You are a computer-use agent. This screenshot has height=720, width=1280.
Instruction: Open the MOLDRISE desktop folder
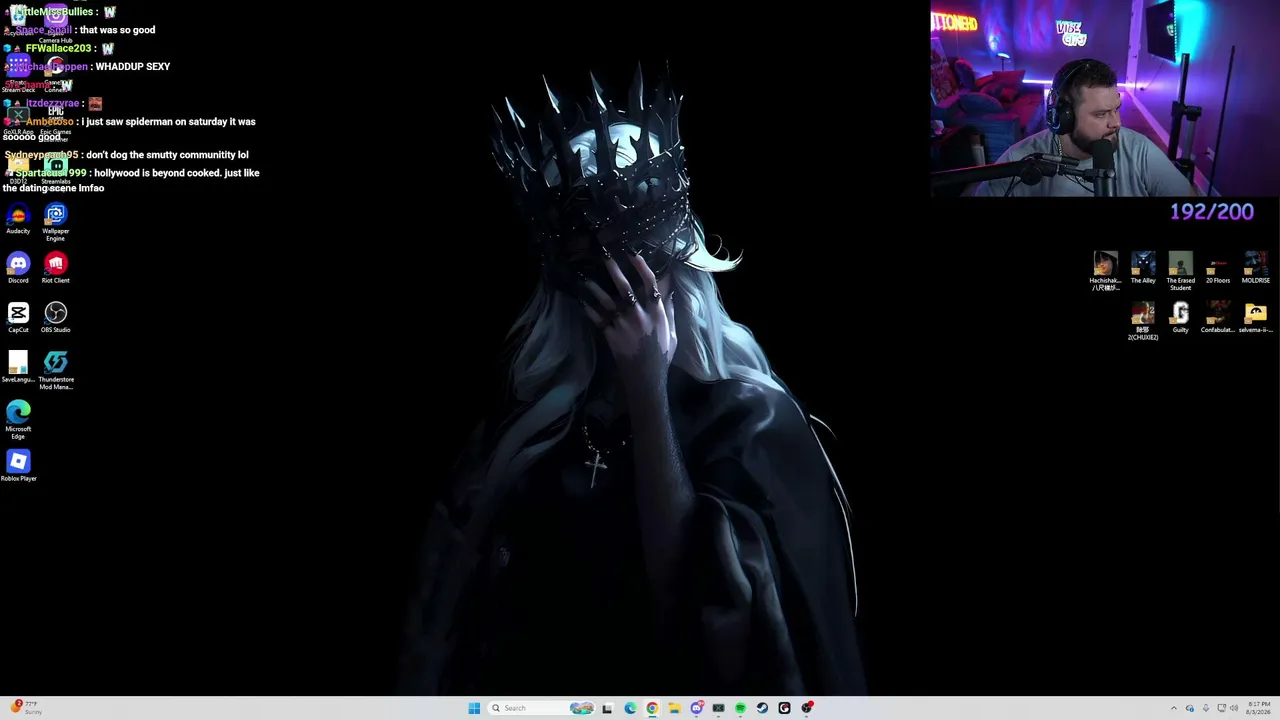1255,267
